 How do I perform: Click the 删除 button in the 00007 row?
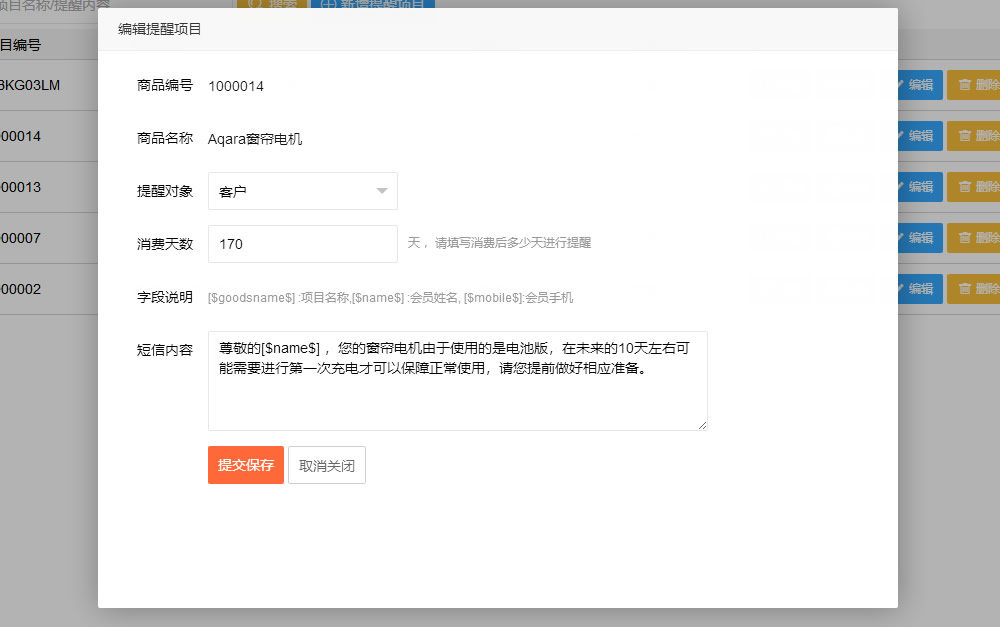[974, 238]
